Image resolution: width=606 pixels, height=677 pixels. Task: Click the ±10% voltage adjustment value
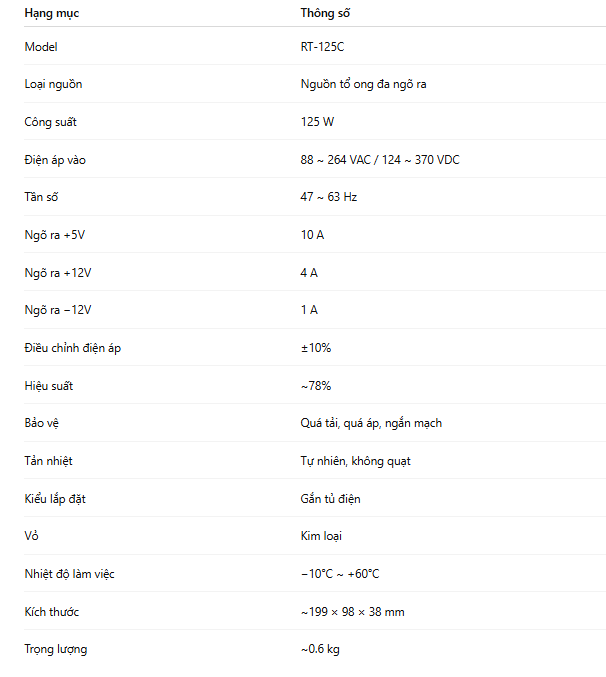[x=315, y=348]
